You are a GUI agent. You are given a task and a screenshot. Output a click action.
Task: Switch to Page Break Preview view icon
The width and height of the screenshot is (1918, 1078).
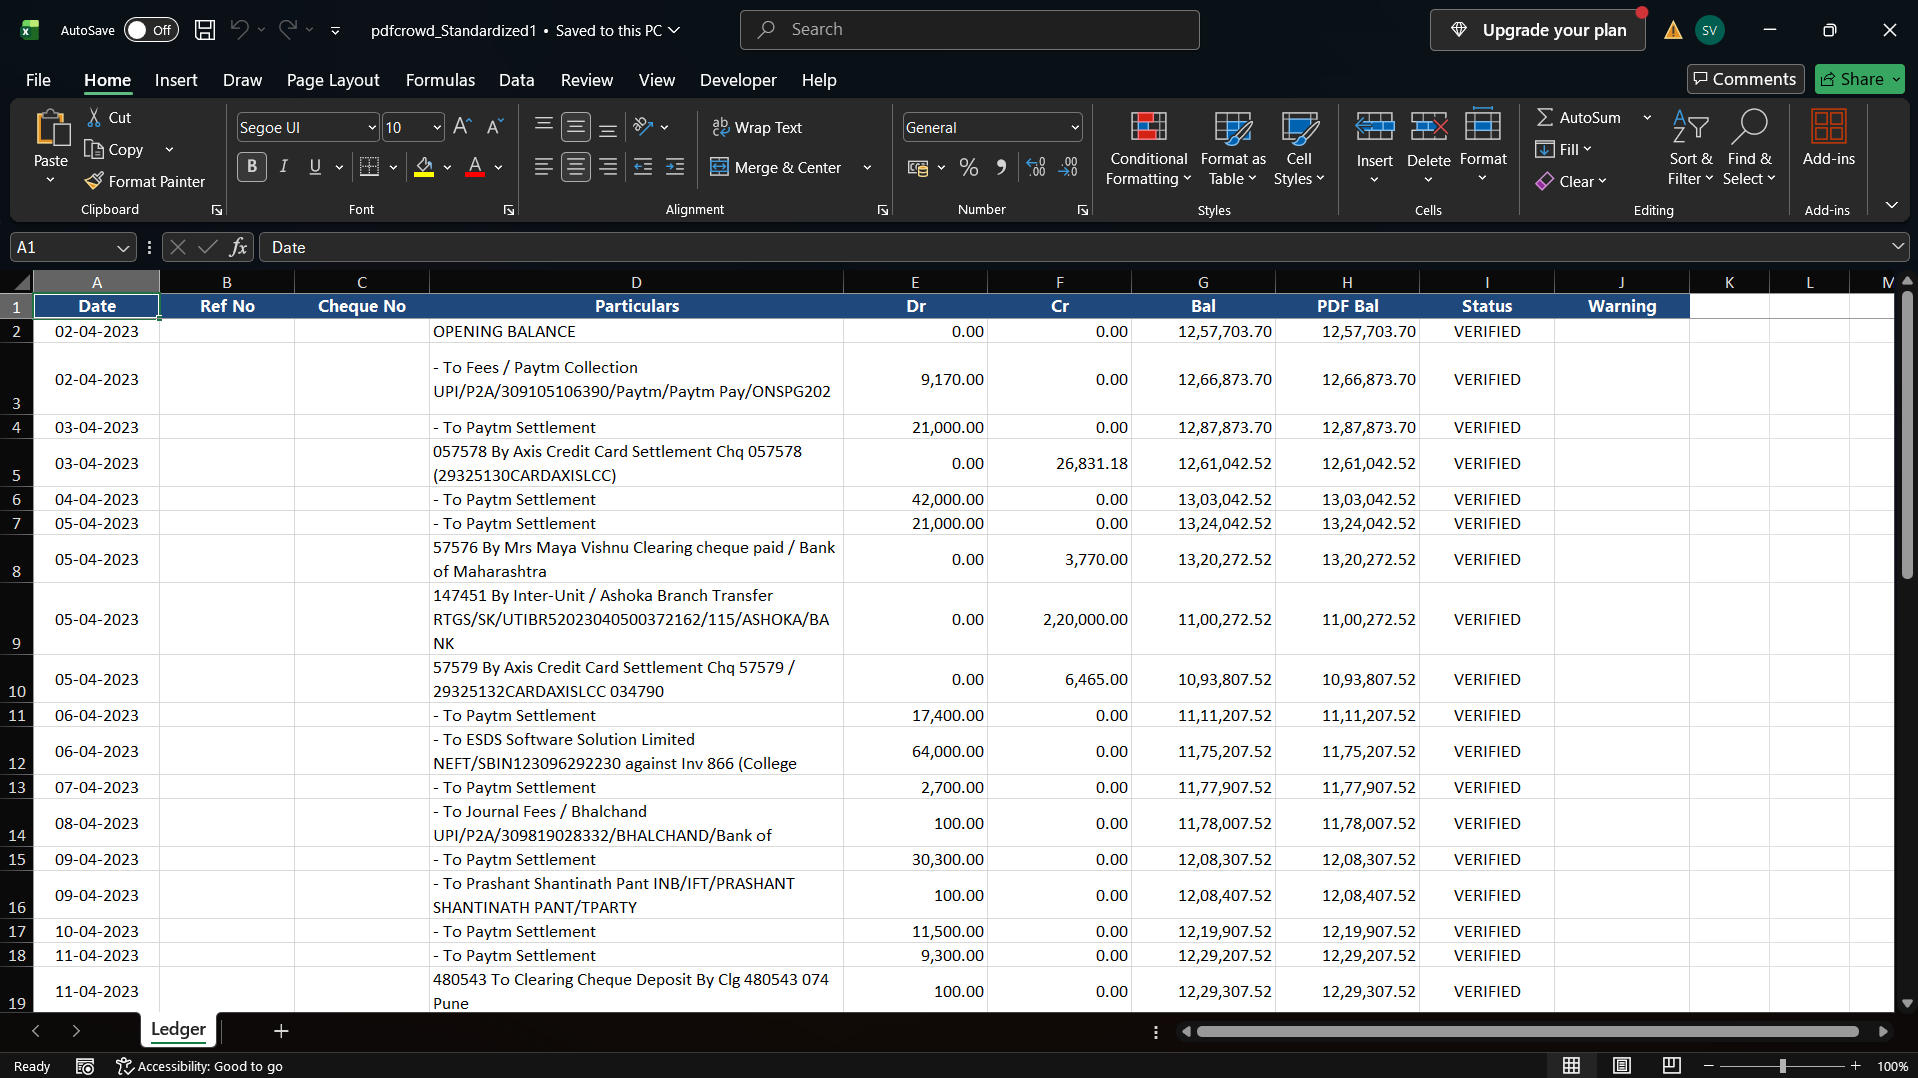1671,1066
